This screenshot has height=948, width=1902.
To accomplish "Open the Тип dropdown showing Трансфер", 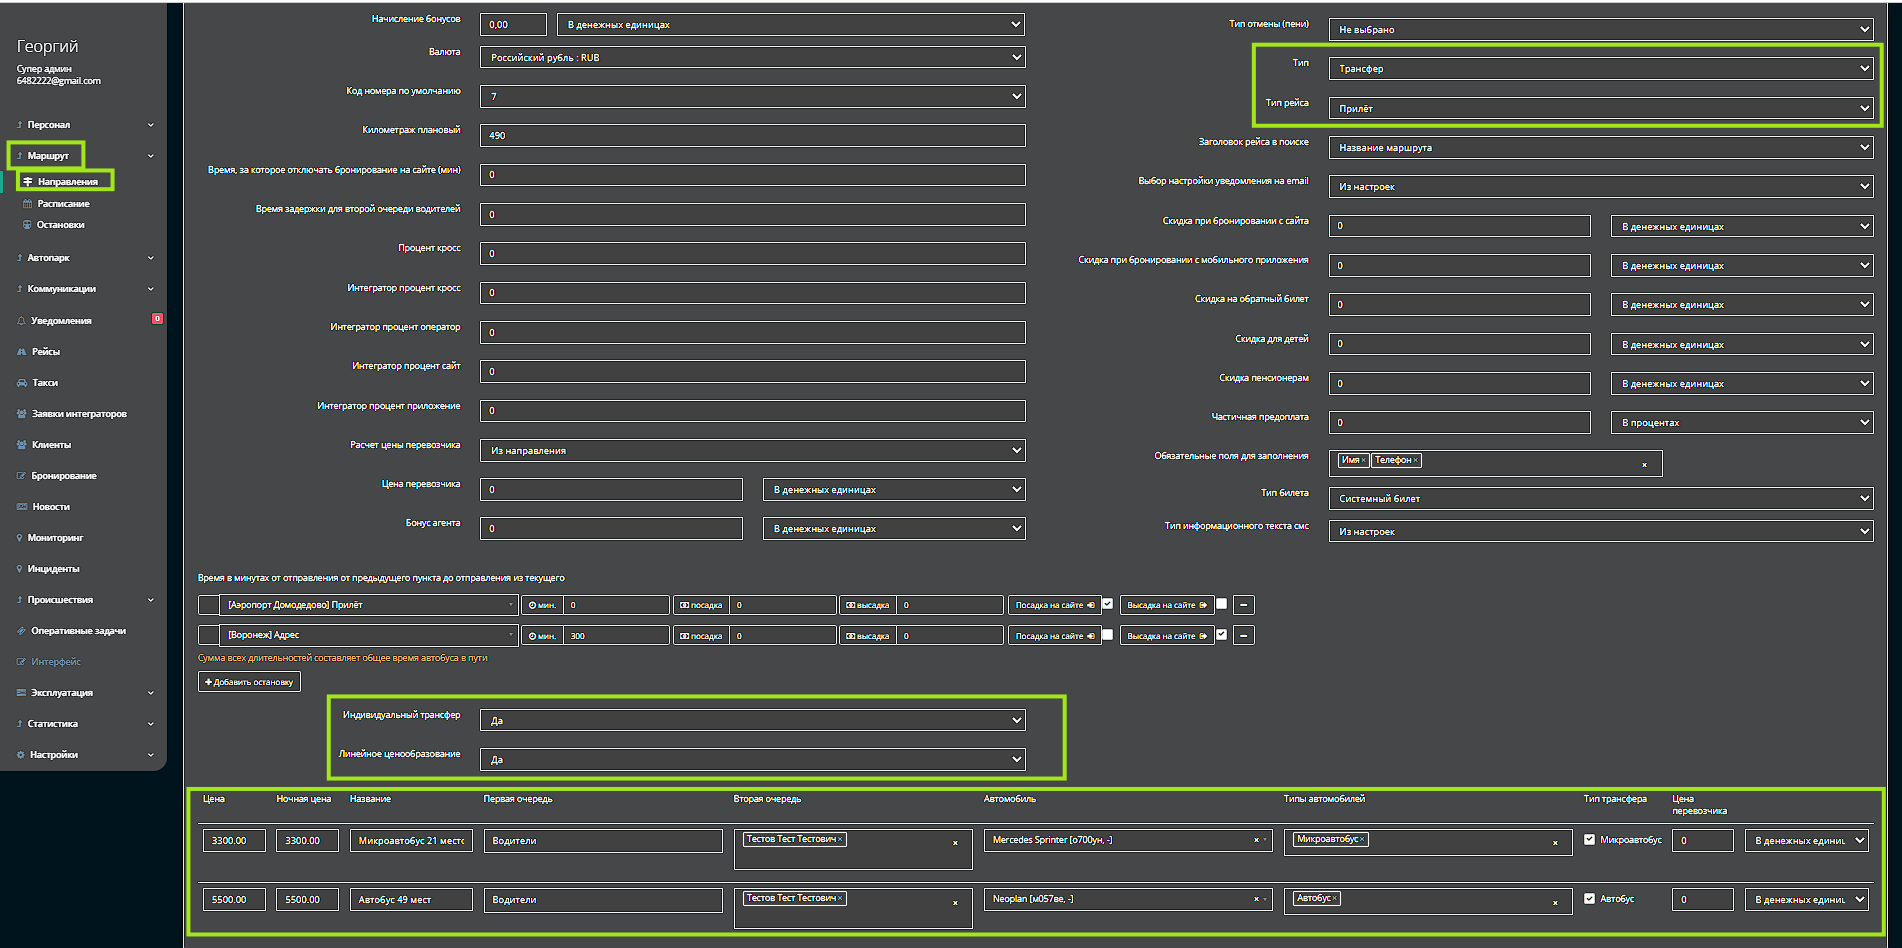I will [x=1600, y=69].
